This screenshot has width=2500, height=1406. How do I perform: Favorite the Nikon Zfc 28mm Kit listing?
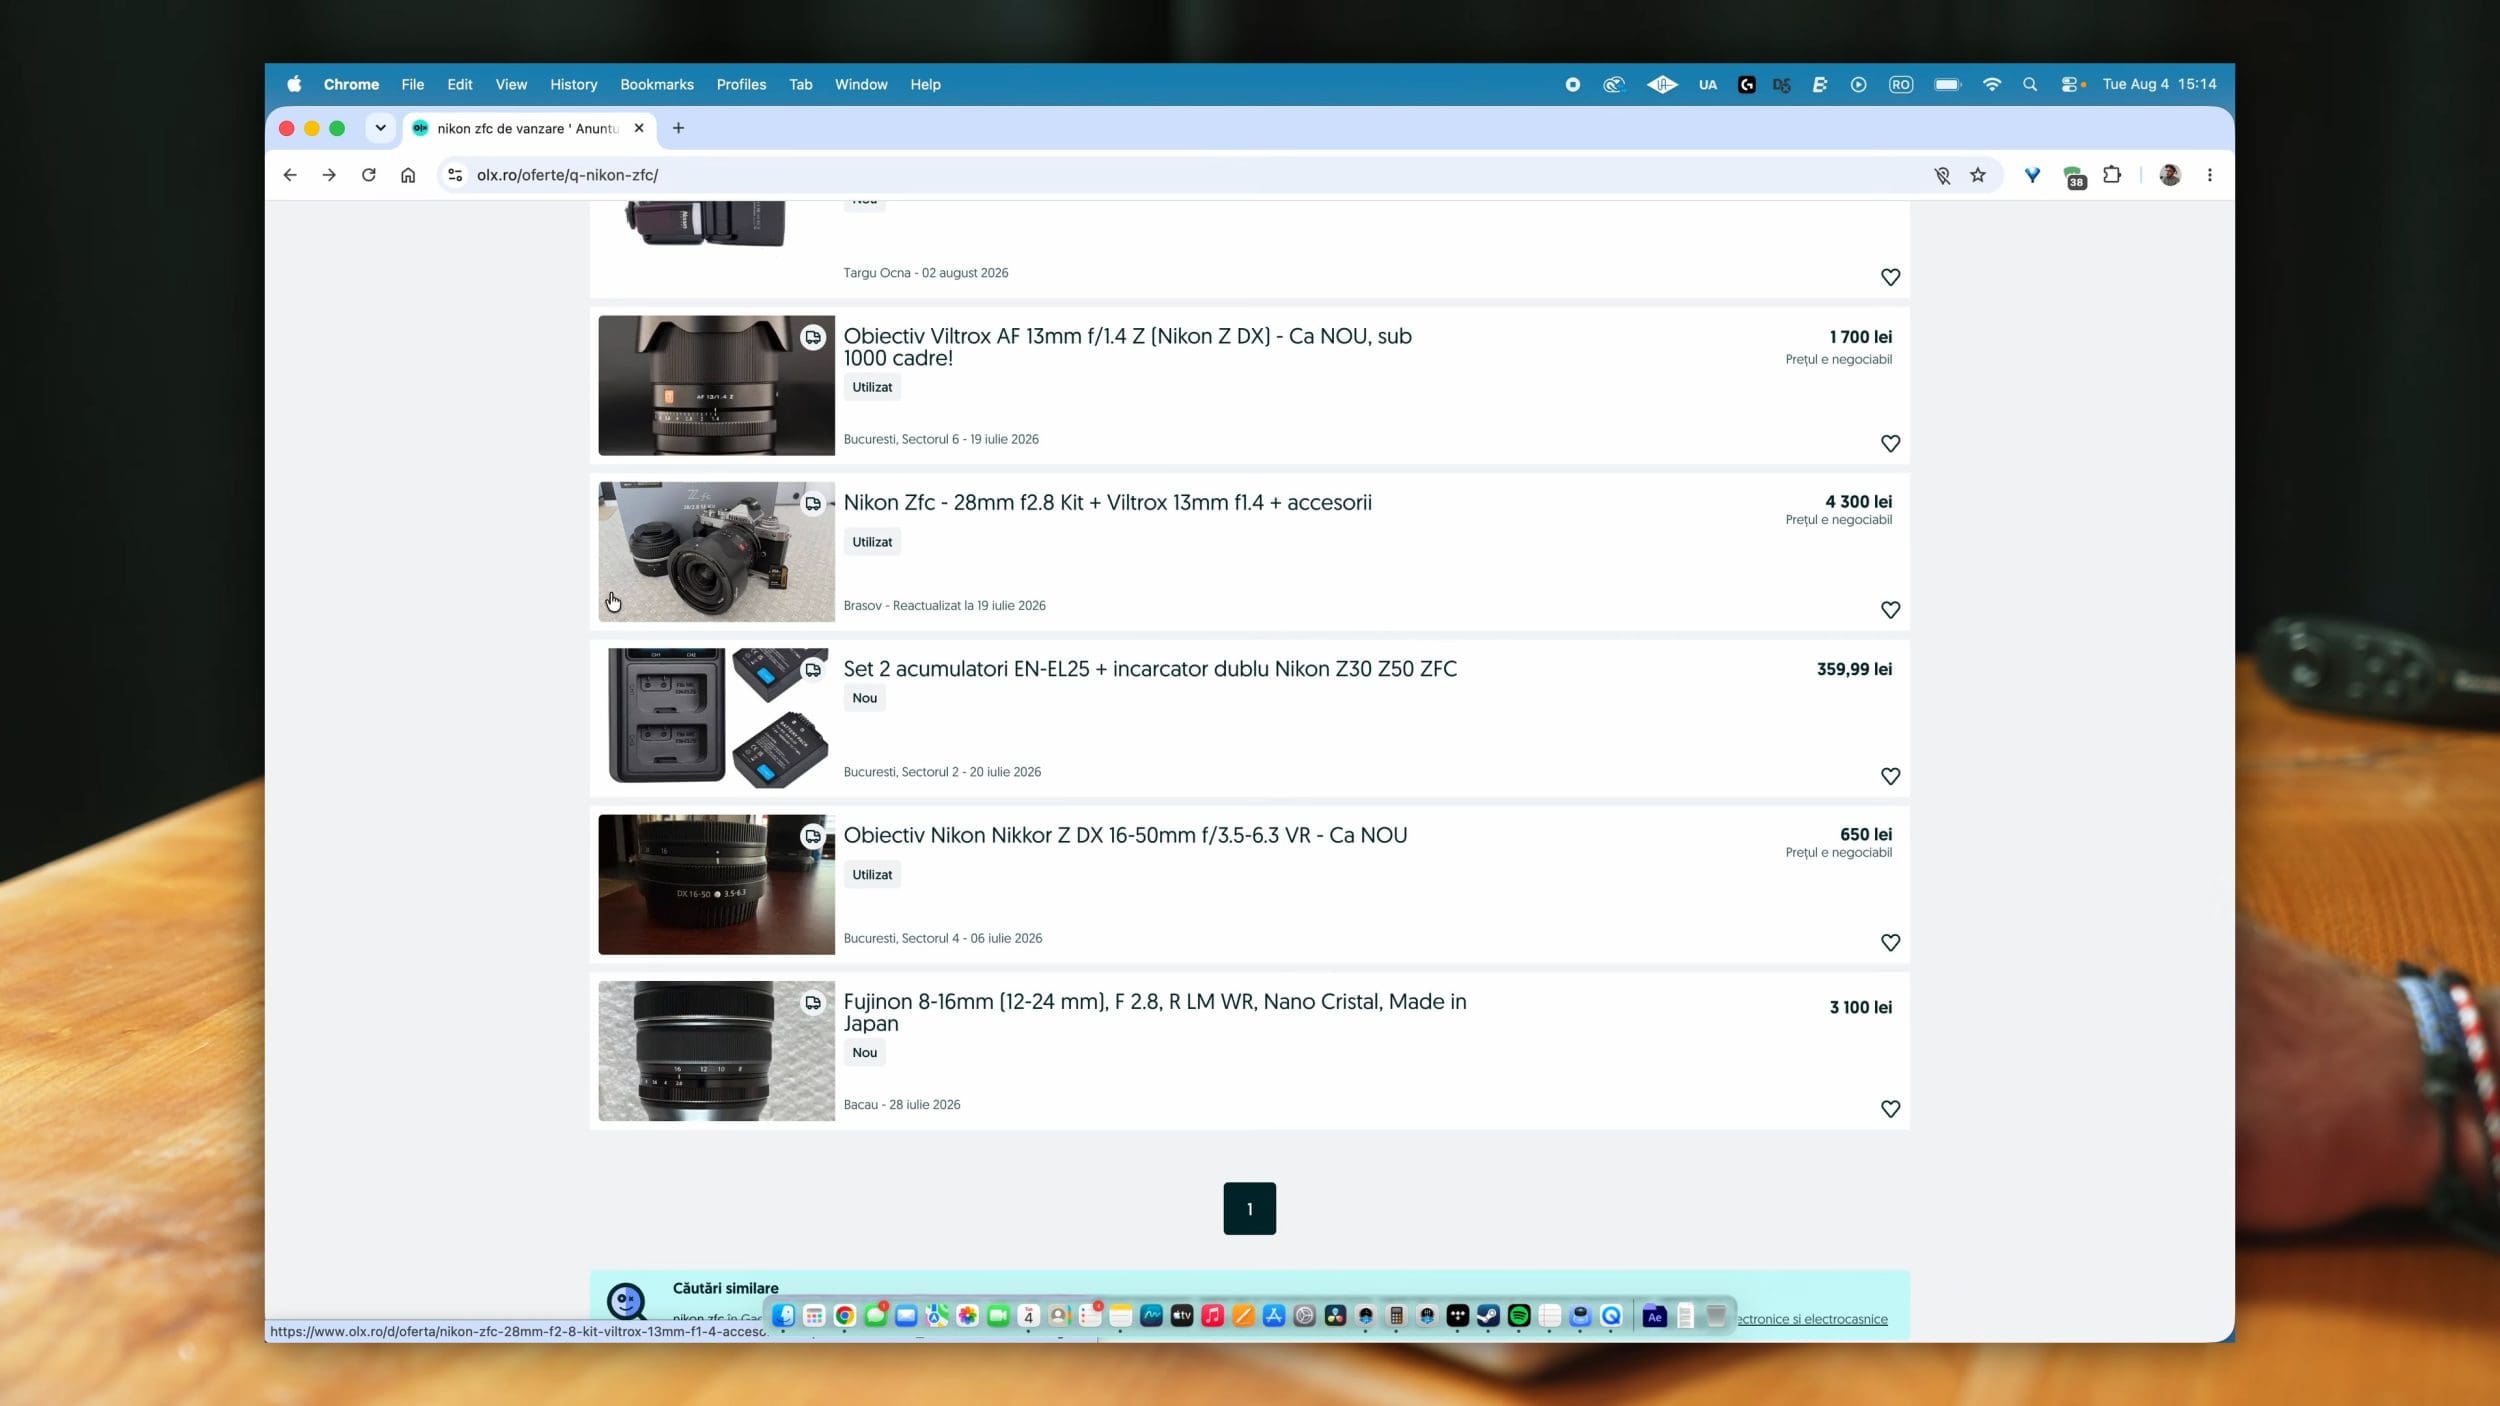(1890, 610)
